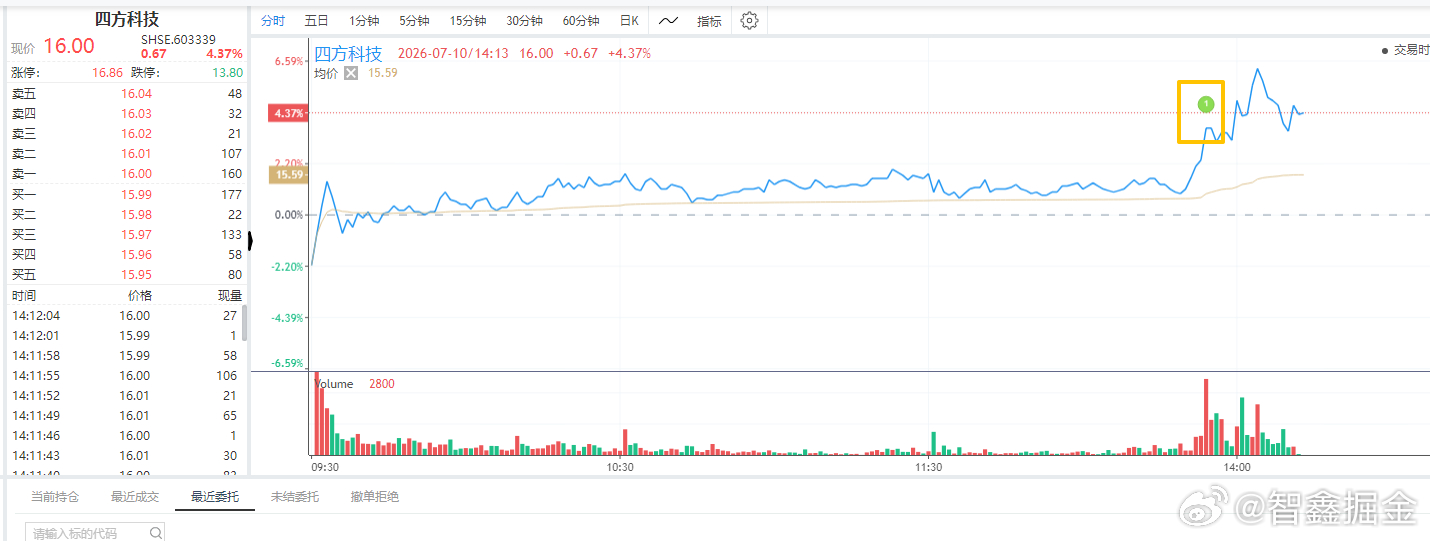This screenshot has width=1430, height=541.
Task: Click the 四方科技 chart title
Action: [348, 54]
